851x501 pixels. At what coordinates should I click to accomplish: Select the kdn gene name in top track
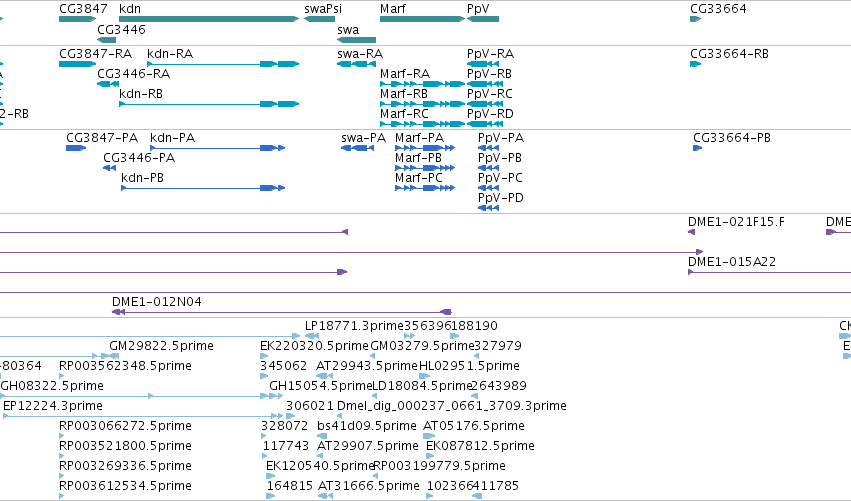tap(130, 9)
